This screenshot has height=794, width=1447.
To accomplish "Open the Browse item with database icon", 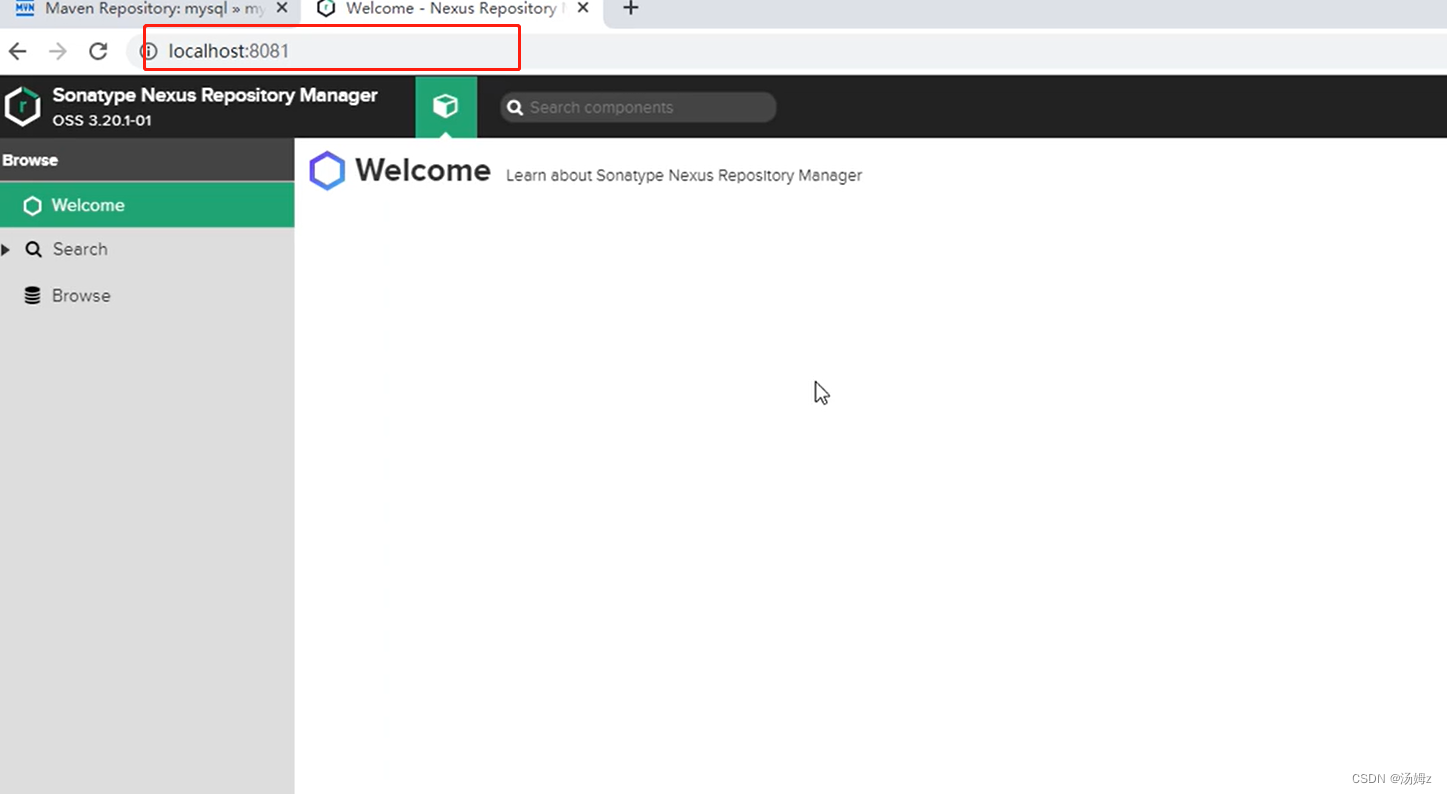I will [147, 296].
